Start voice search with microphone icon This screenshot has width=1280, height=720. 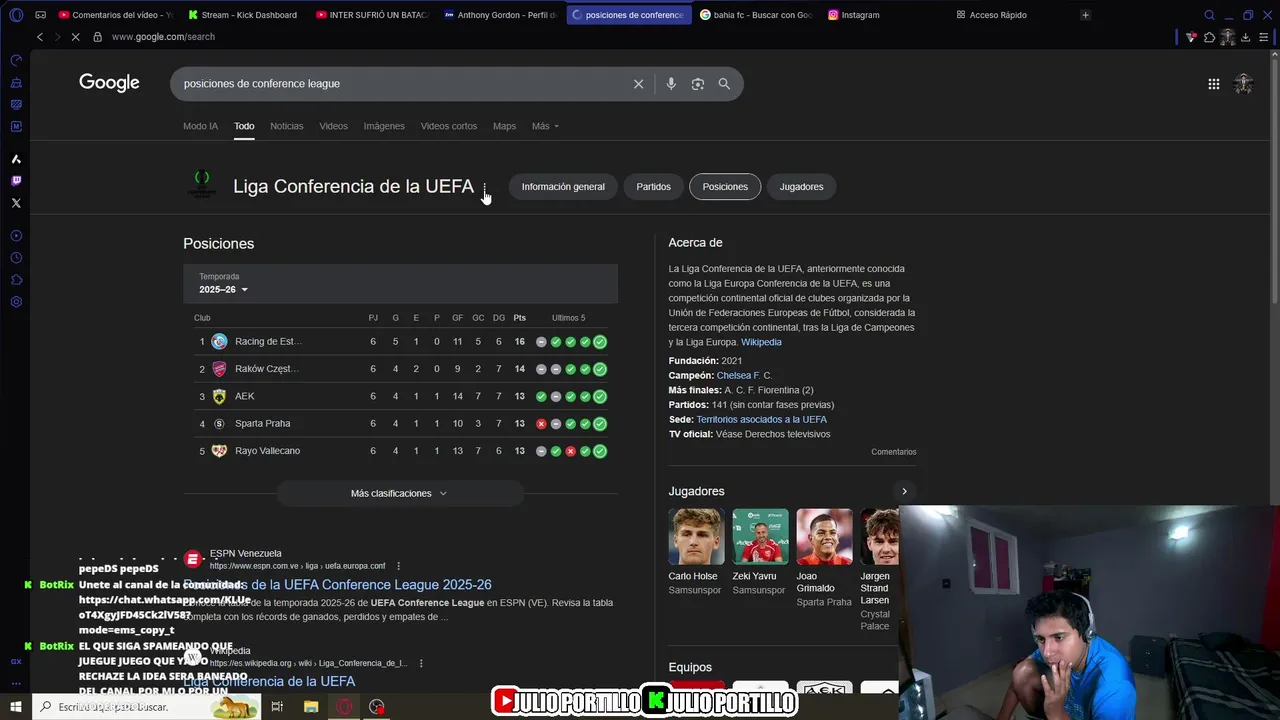tap(671, 84)
